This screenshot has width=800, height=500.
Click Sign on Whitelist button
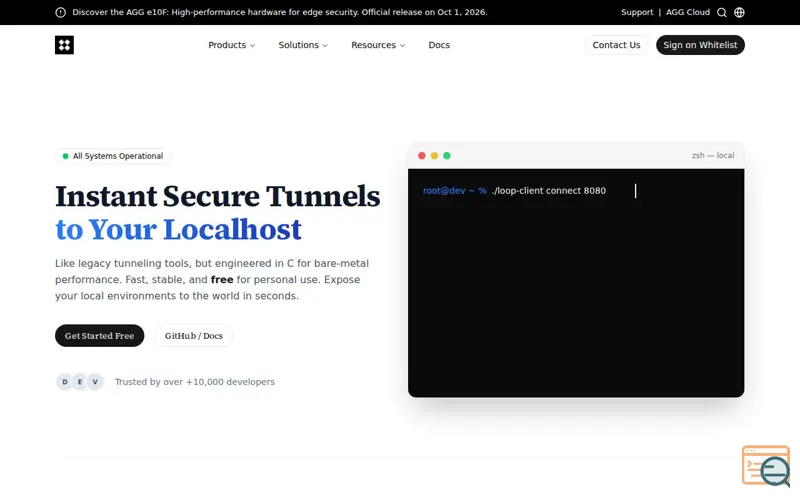[700, 45]
